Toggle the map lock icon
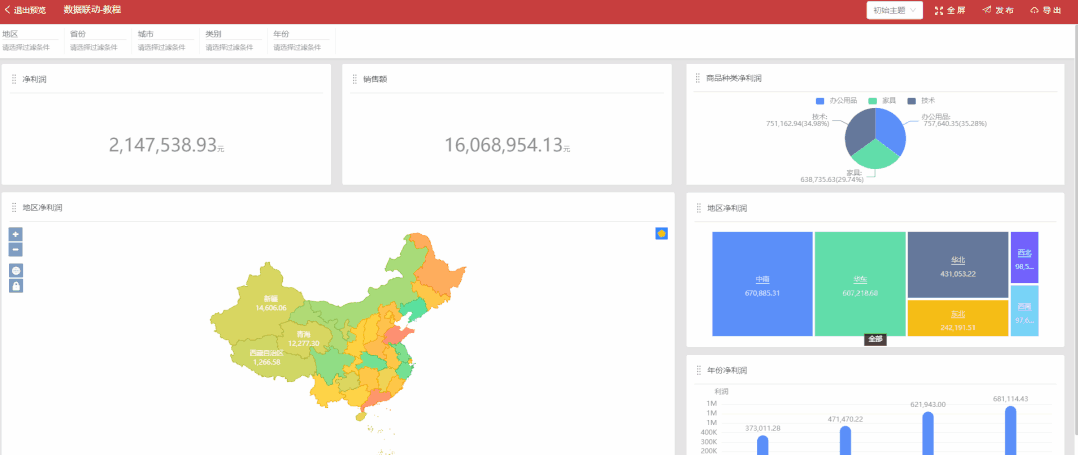1078x455 pixels. coord(15,286)
